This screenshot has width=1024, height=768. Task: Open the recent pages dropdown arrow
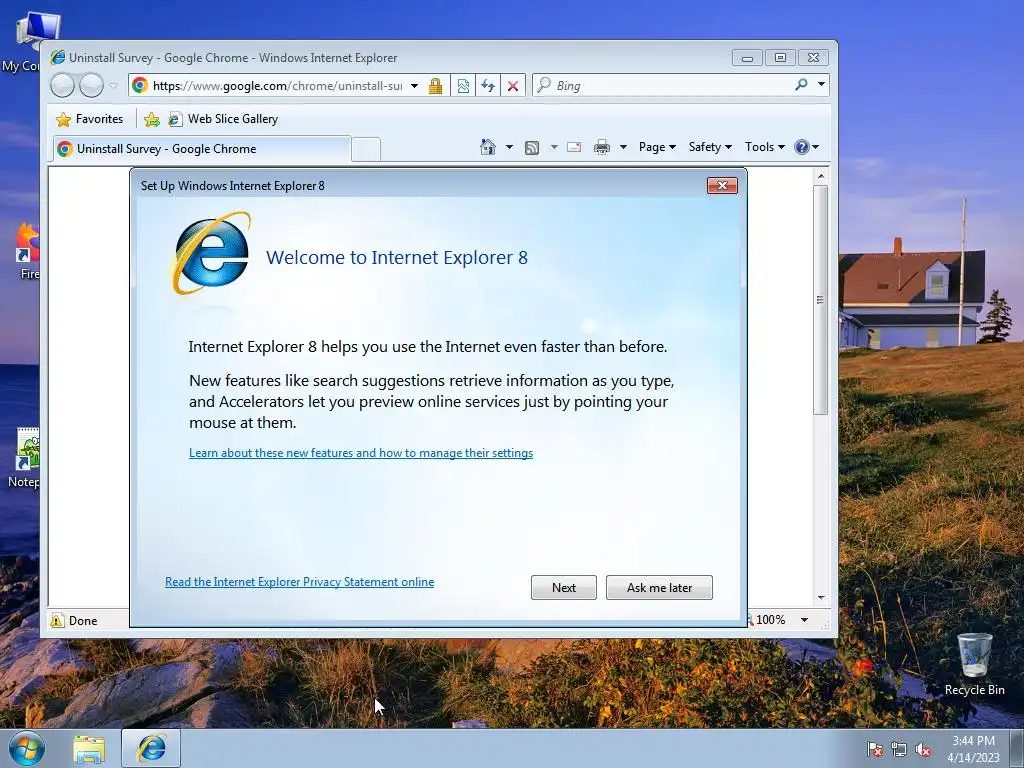point(114,86)
